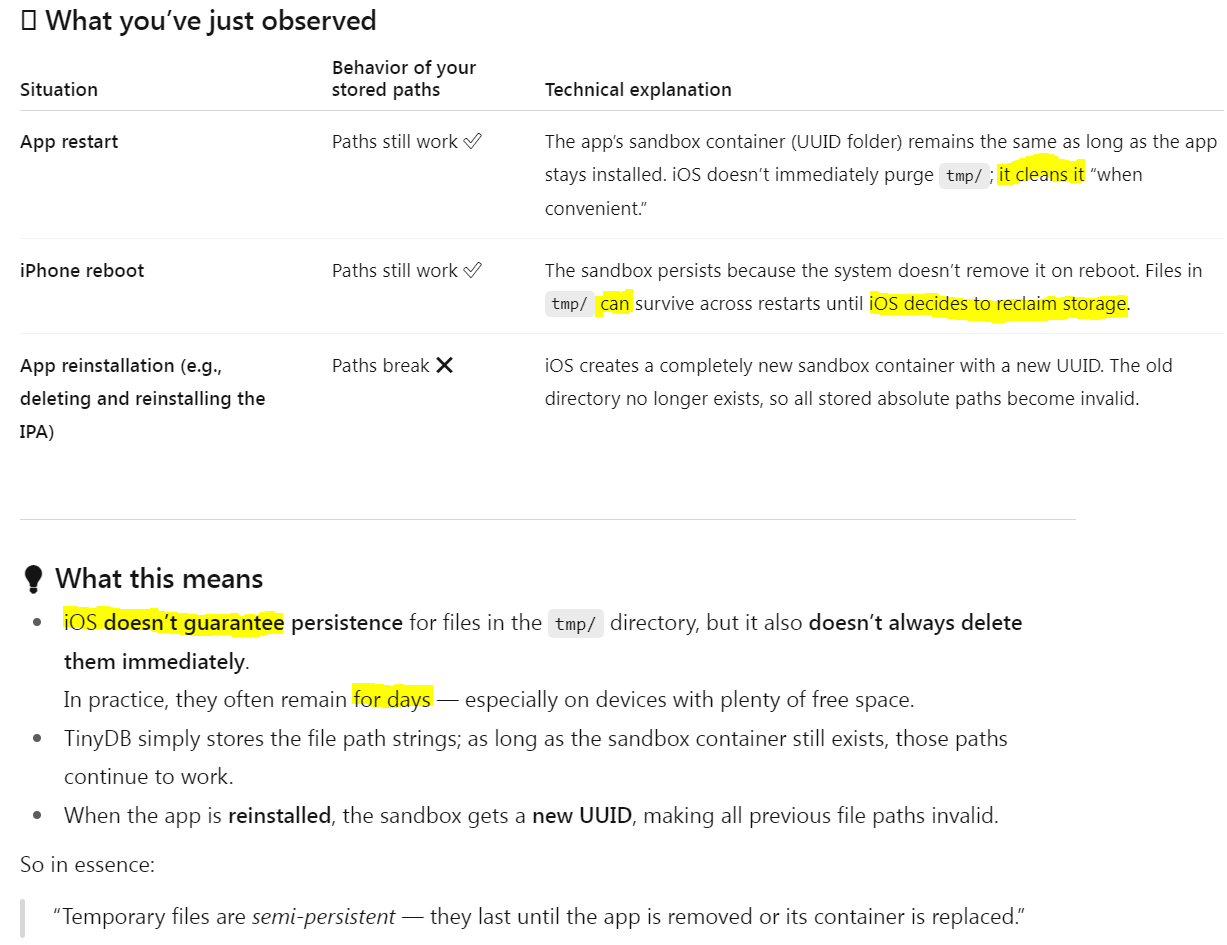Click the emoji placeholder before "What you've just observed"

click(28, 21)
